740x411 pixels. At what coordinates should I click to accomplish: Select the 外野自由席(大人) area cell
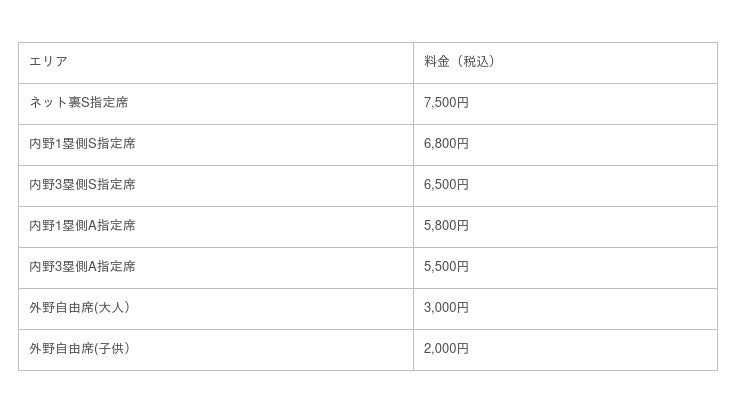coord(215,308)
